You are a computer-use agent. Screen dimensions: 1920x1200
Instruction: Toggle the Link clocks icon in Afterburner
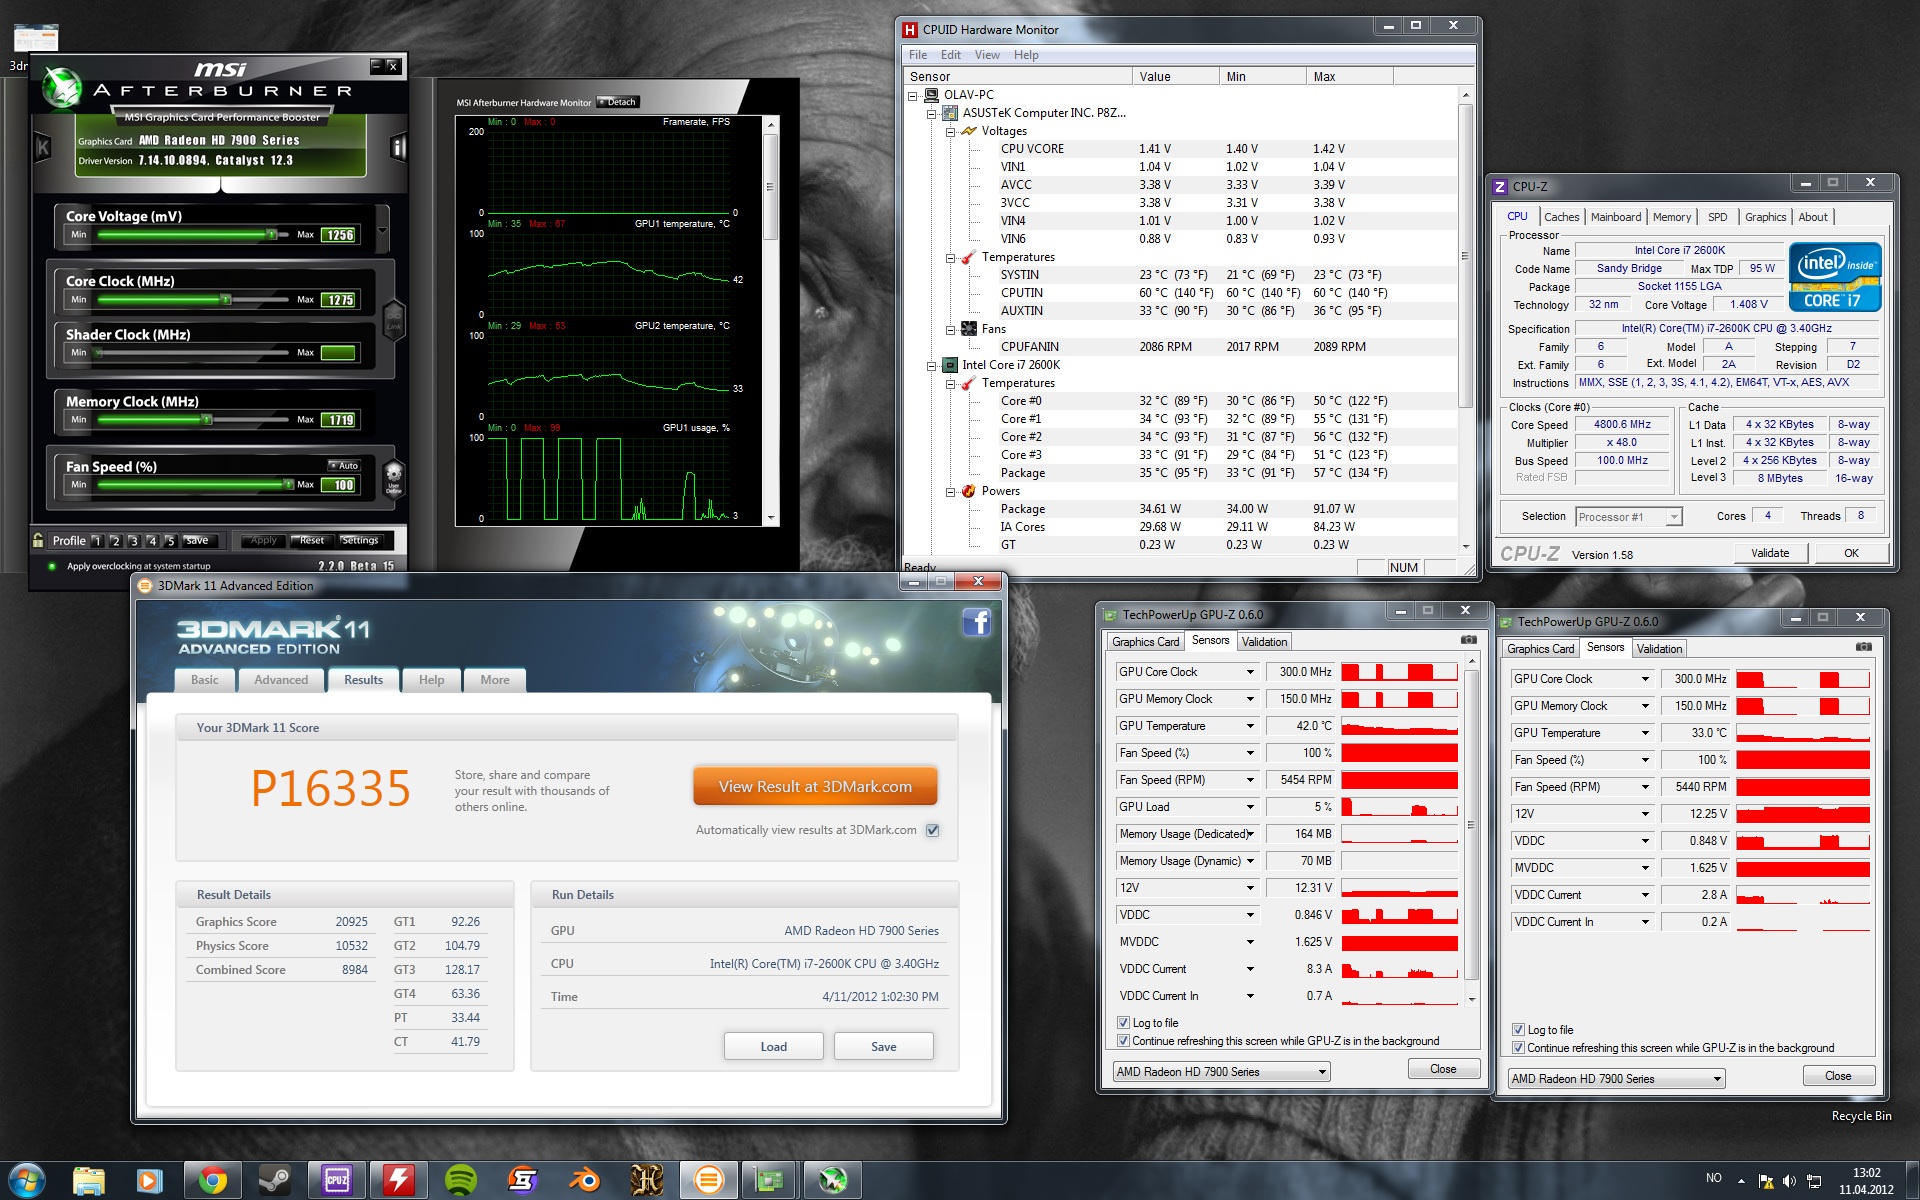point(393,320)
